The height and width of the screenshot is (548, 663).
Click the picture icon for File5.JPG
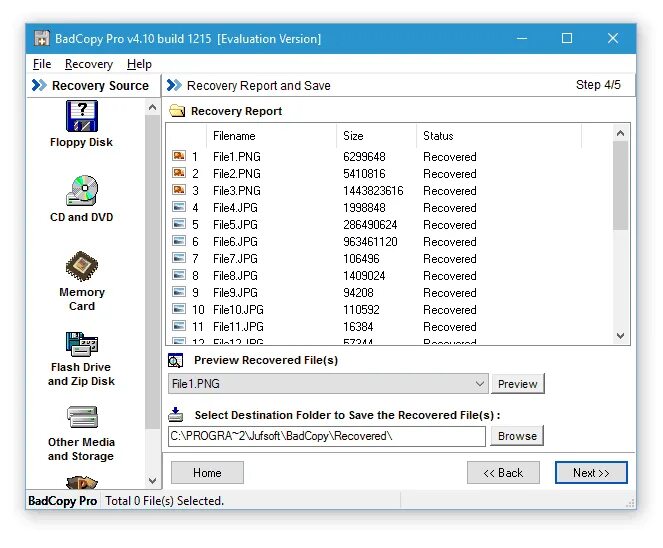(179, 224)
